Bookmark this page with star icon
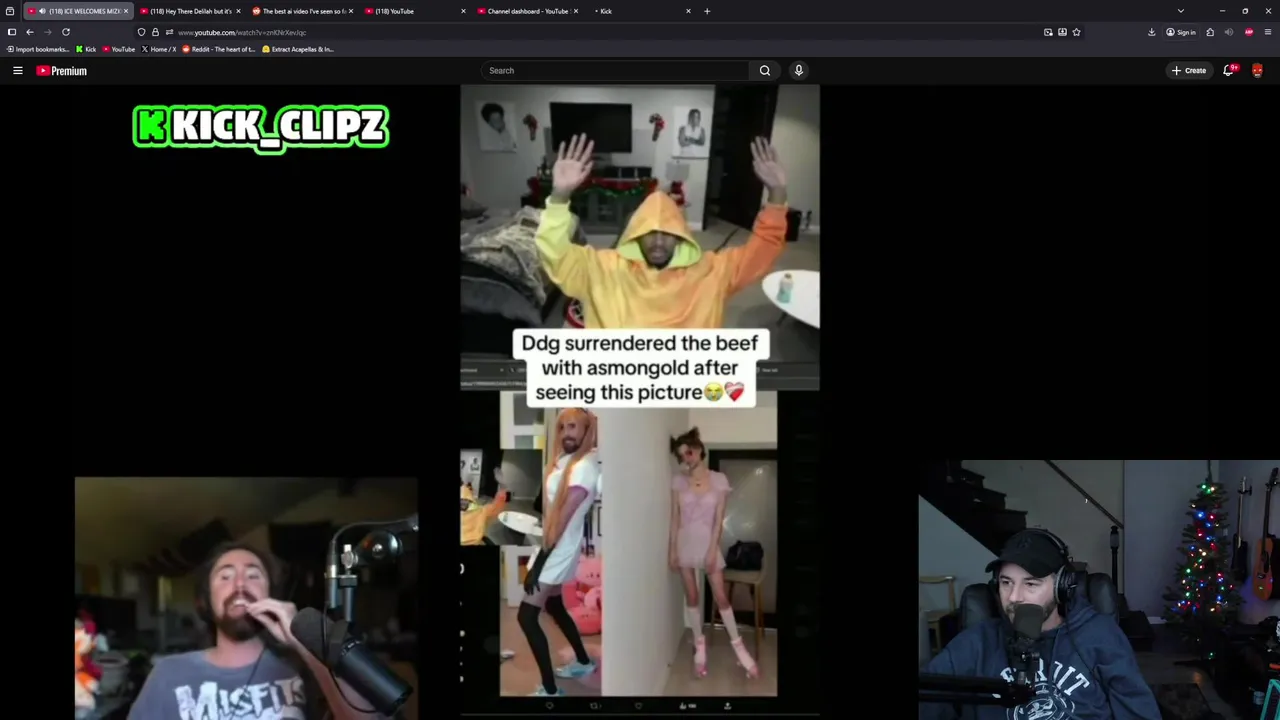1280x720 pixels. tap(1076, 32)
